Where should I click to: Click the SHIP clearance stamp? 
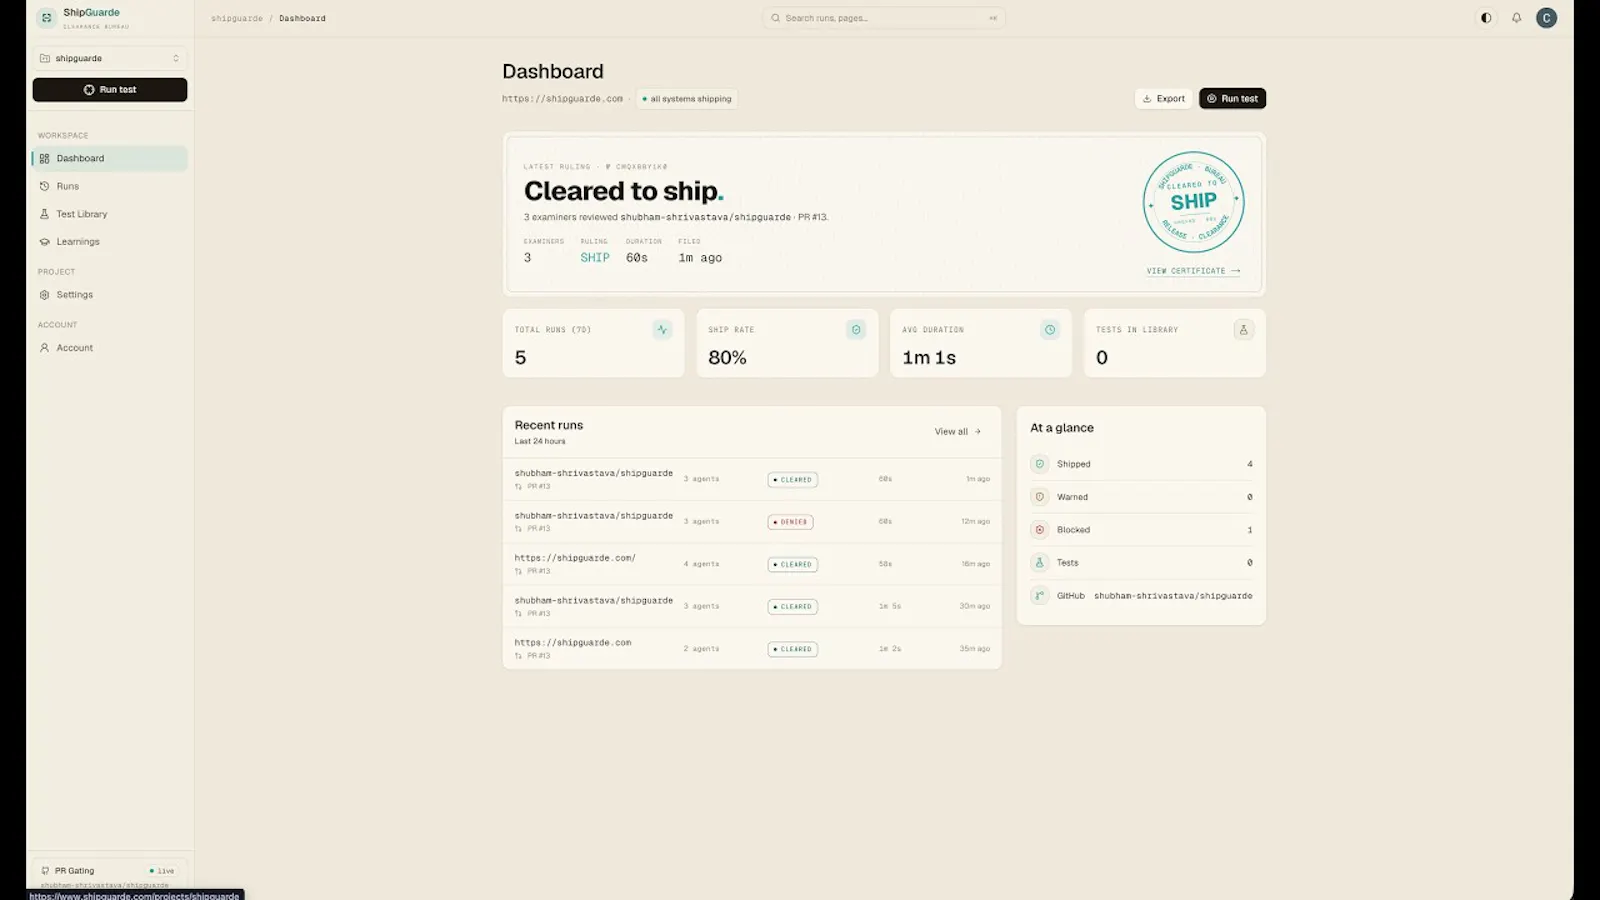(x=1194, y=202)
